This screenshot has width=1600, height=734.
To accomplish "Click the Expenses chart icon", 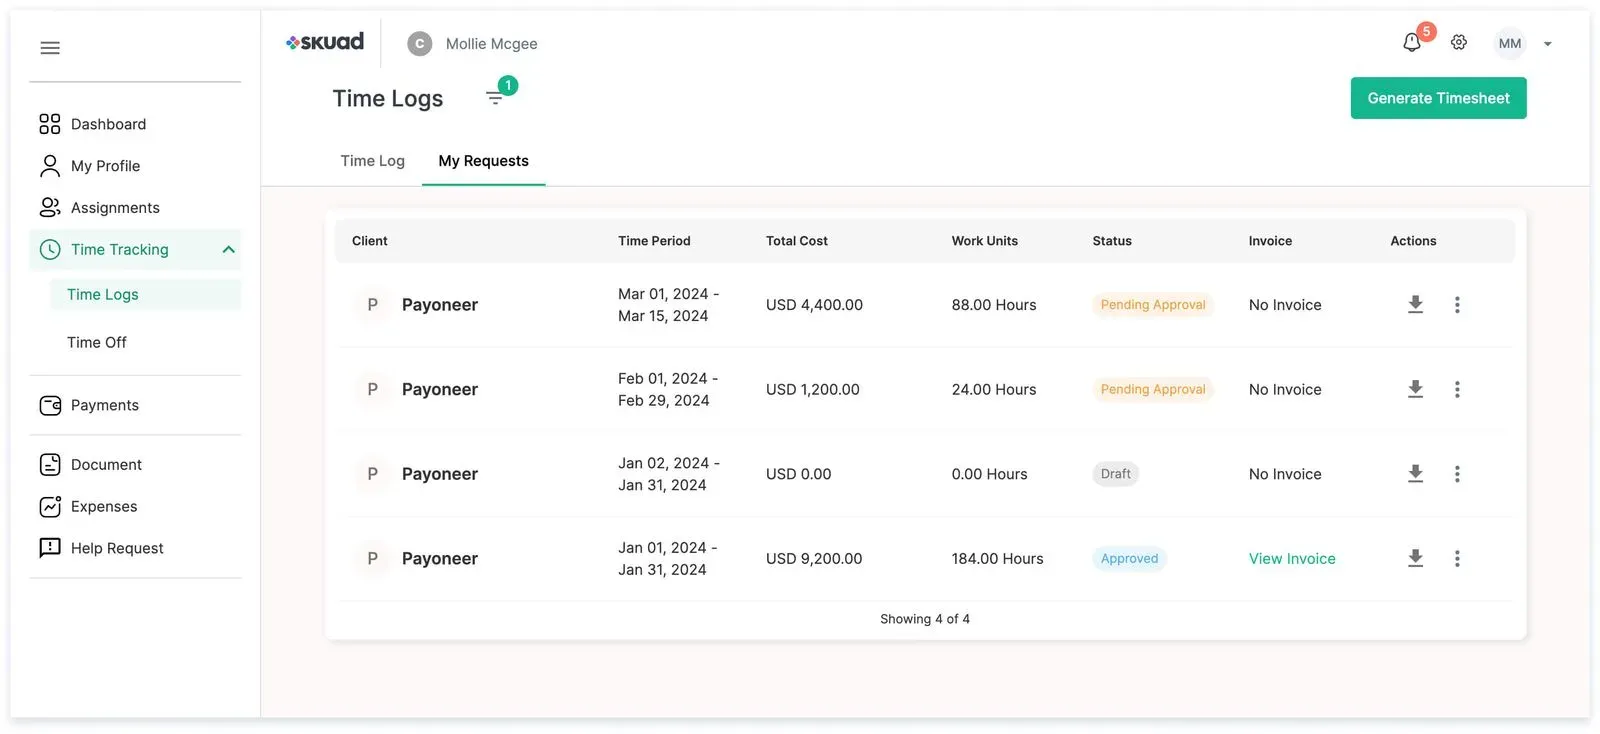I will click(50, 507).
